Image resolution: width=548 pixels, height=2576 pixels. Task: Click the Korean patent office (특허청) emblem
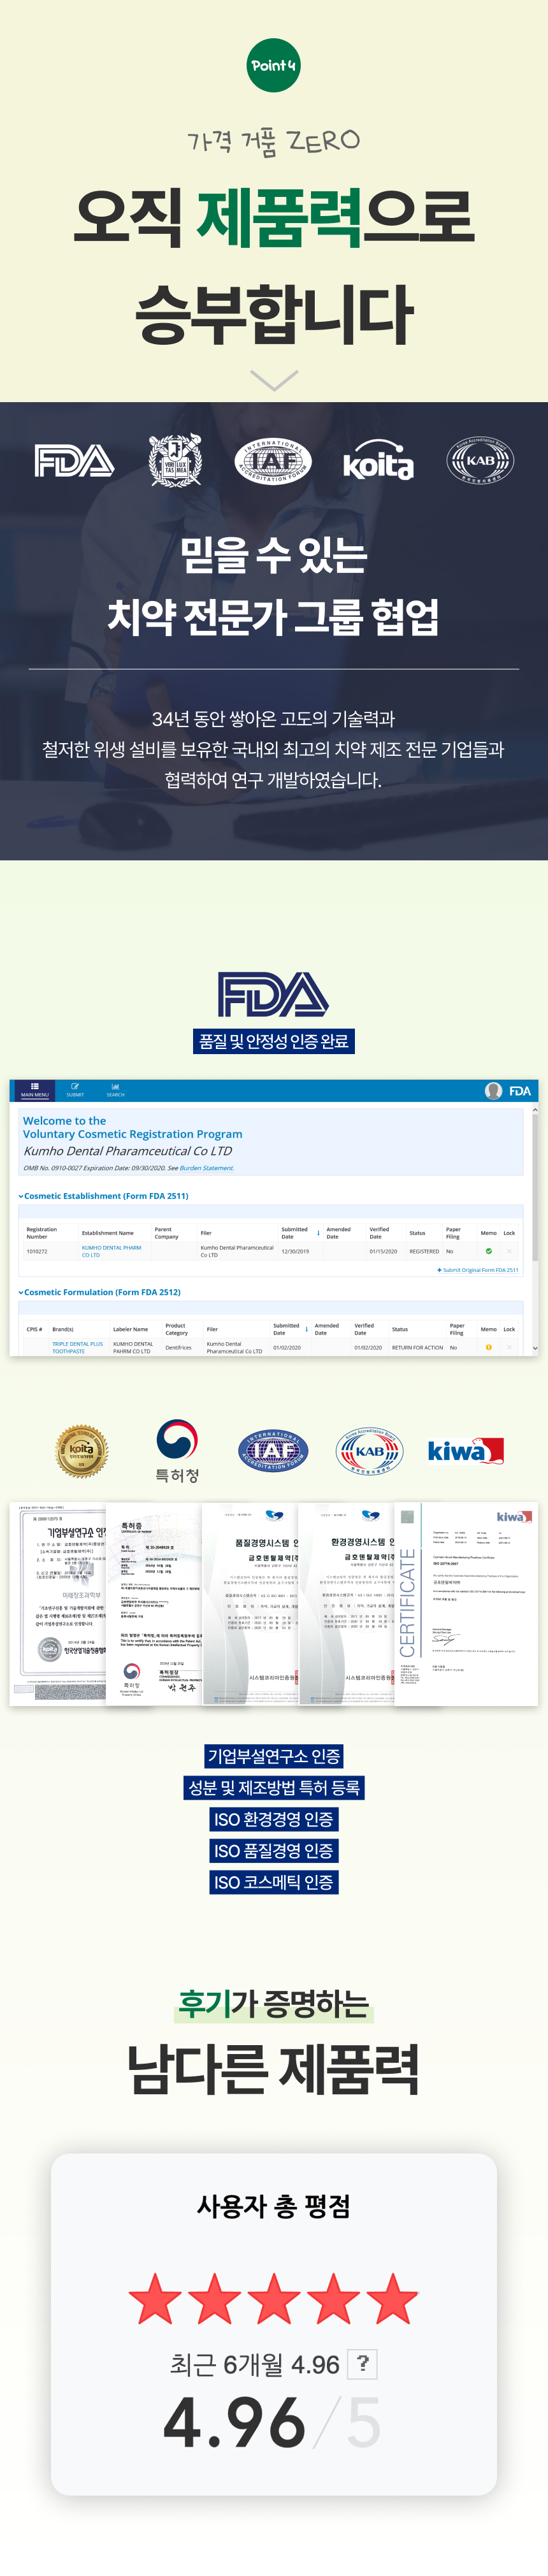pos(177,1451)
